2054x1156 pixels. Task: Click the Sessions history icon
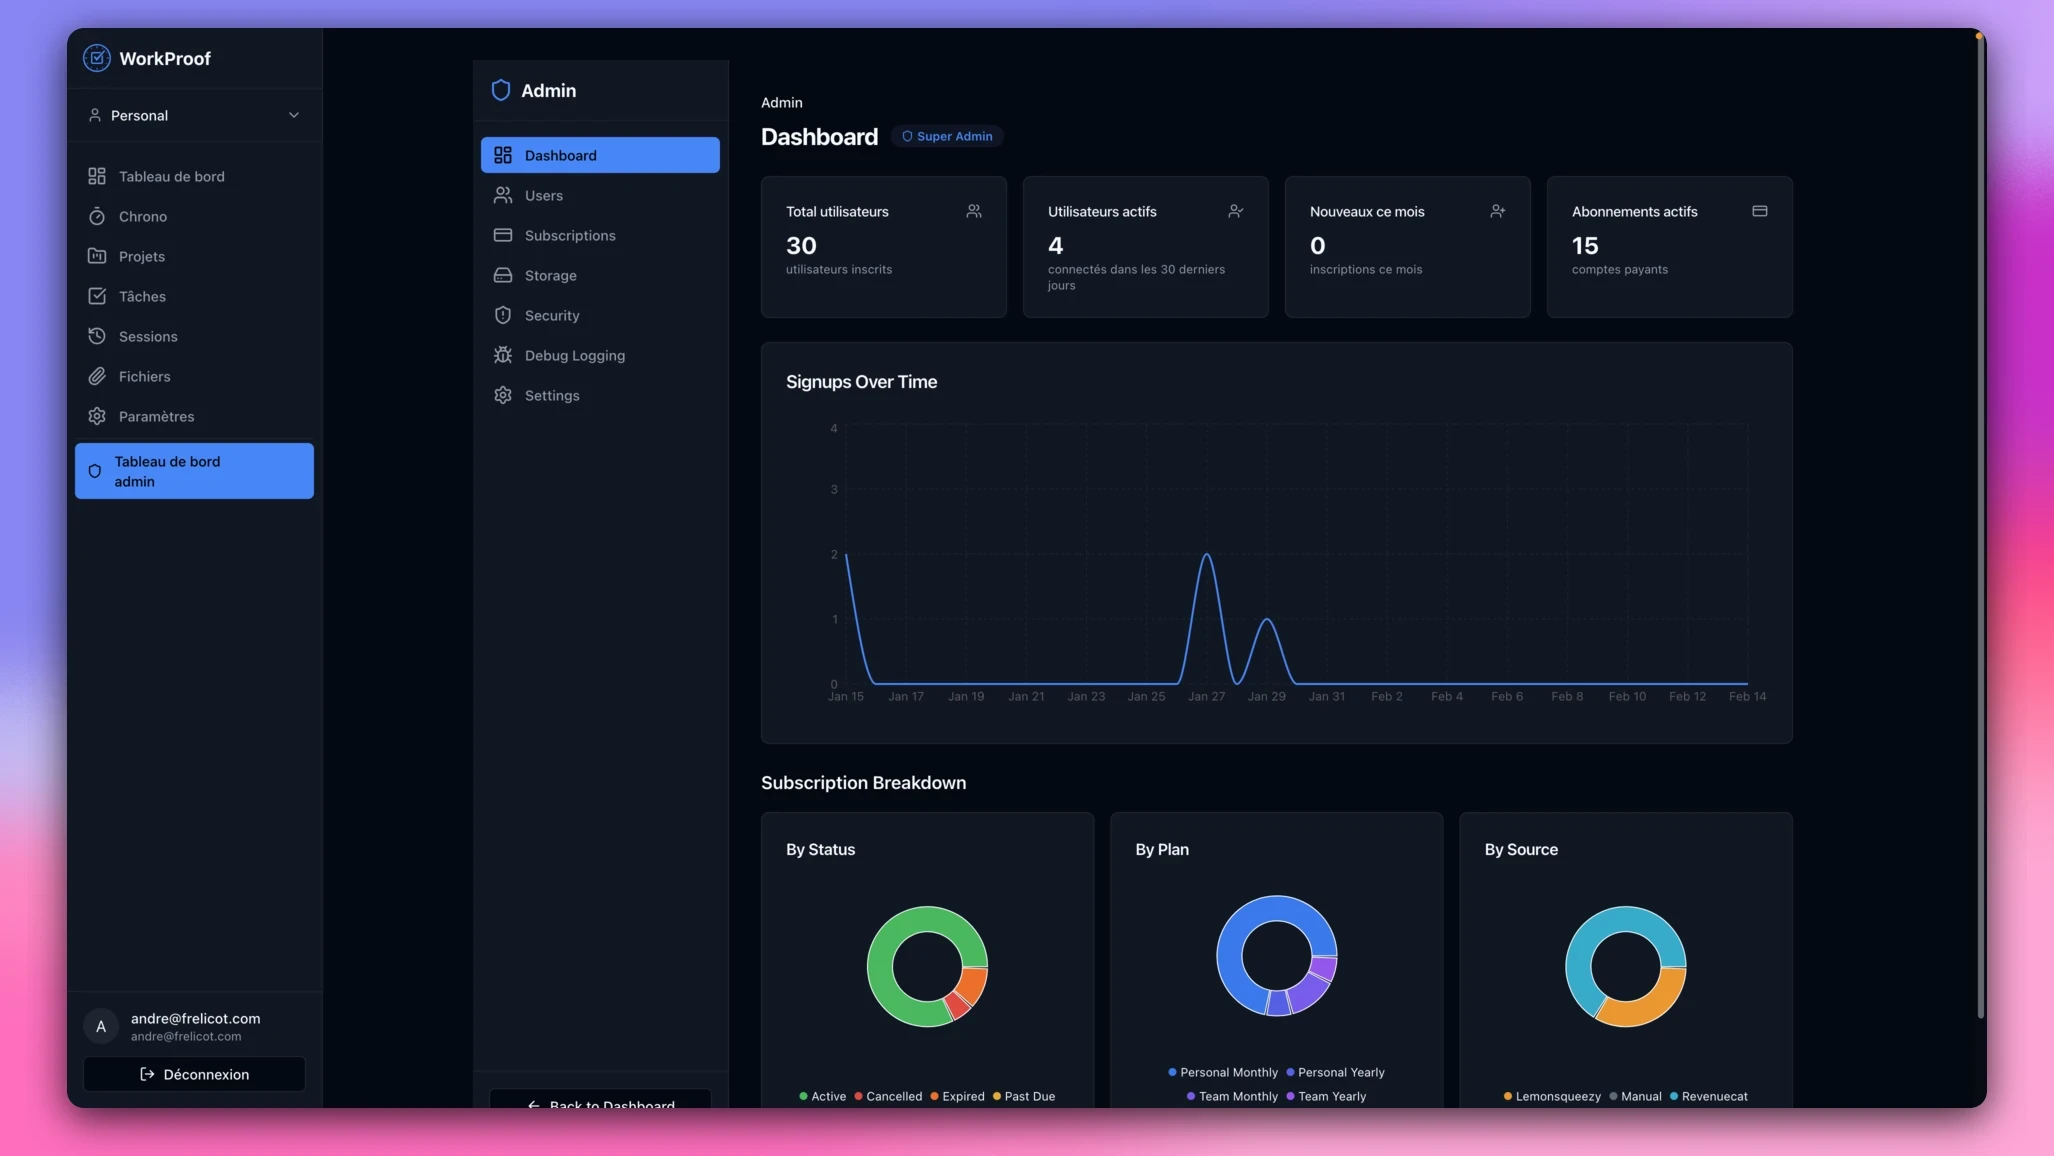pyautogui.click(x=97, y=336)
